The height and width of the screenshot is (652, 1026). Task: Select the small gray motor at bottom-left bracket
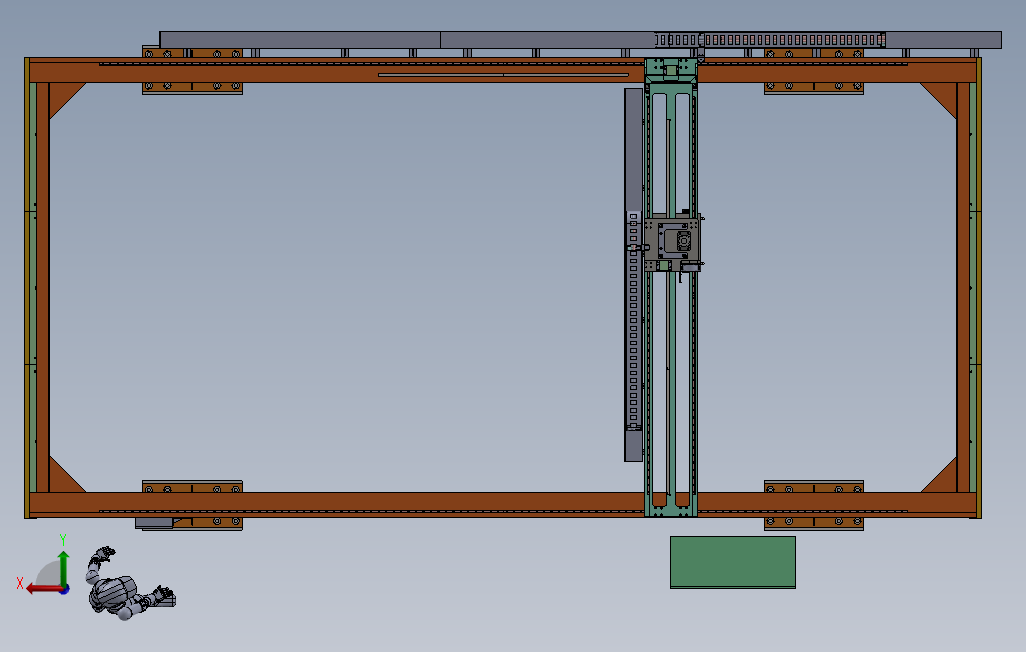click(x=154, y=523)
